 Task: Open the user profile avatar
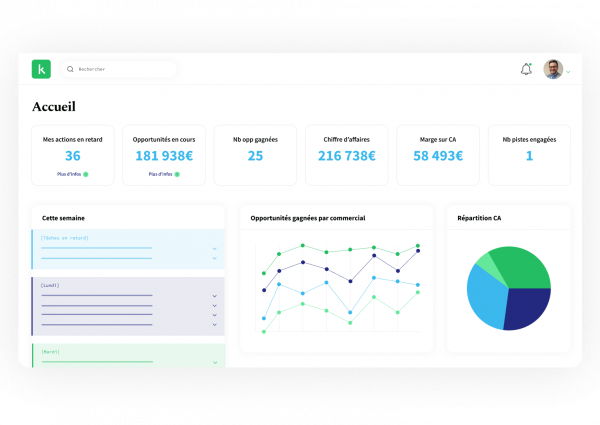(553, 69)
